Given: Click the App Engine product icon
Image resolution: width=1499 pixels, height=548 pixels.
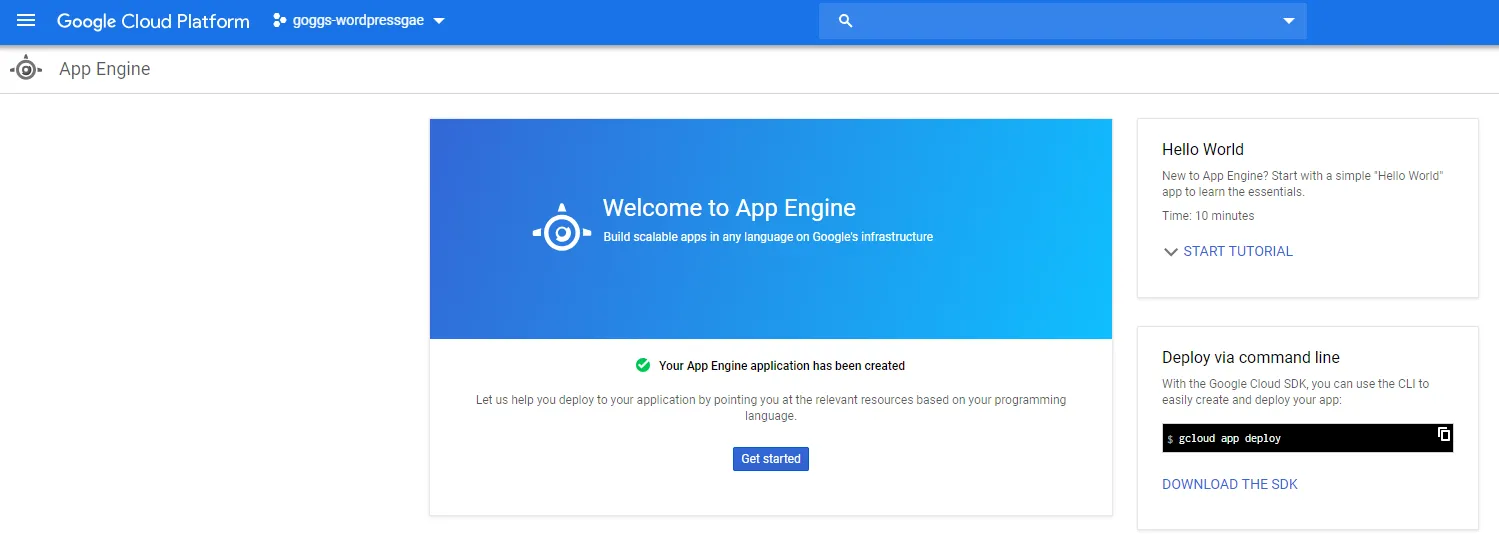Looking at the screenshot, I should (26, 69).
